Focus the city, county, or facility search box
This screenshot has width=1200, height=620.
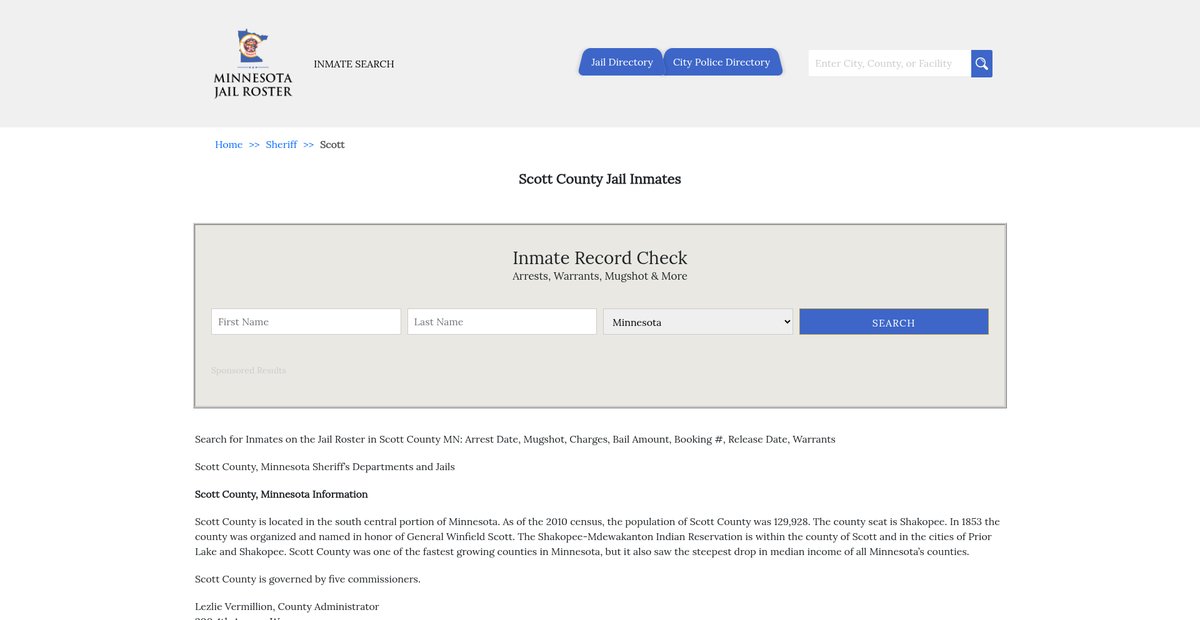pyautogui.click(x=888, y=64)
